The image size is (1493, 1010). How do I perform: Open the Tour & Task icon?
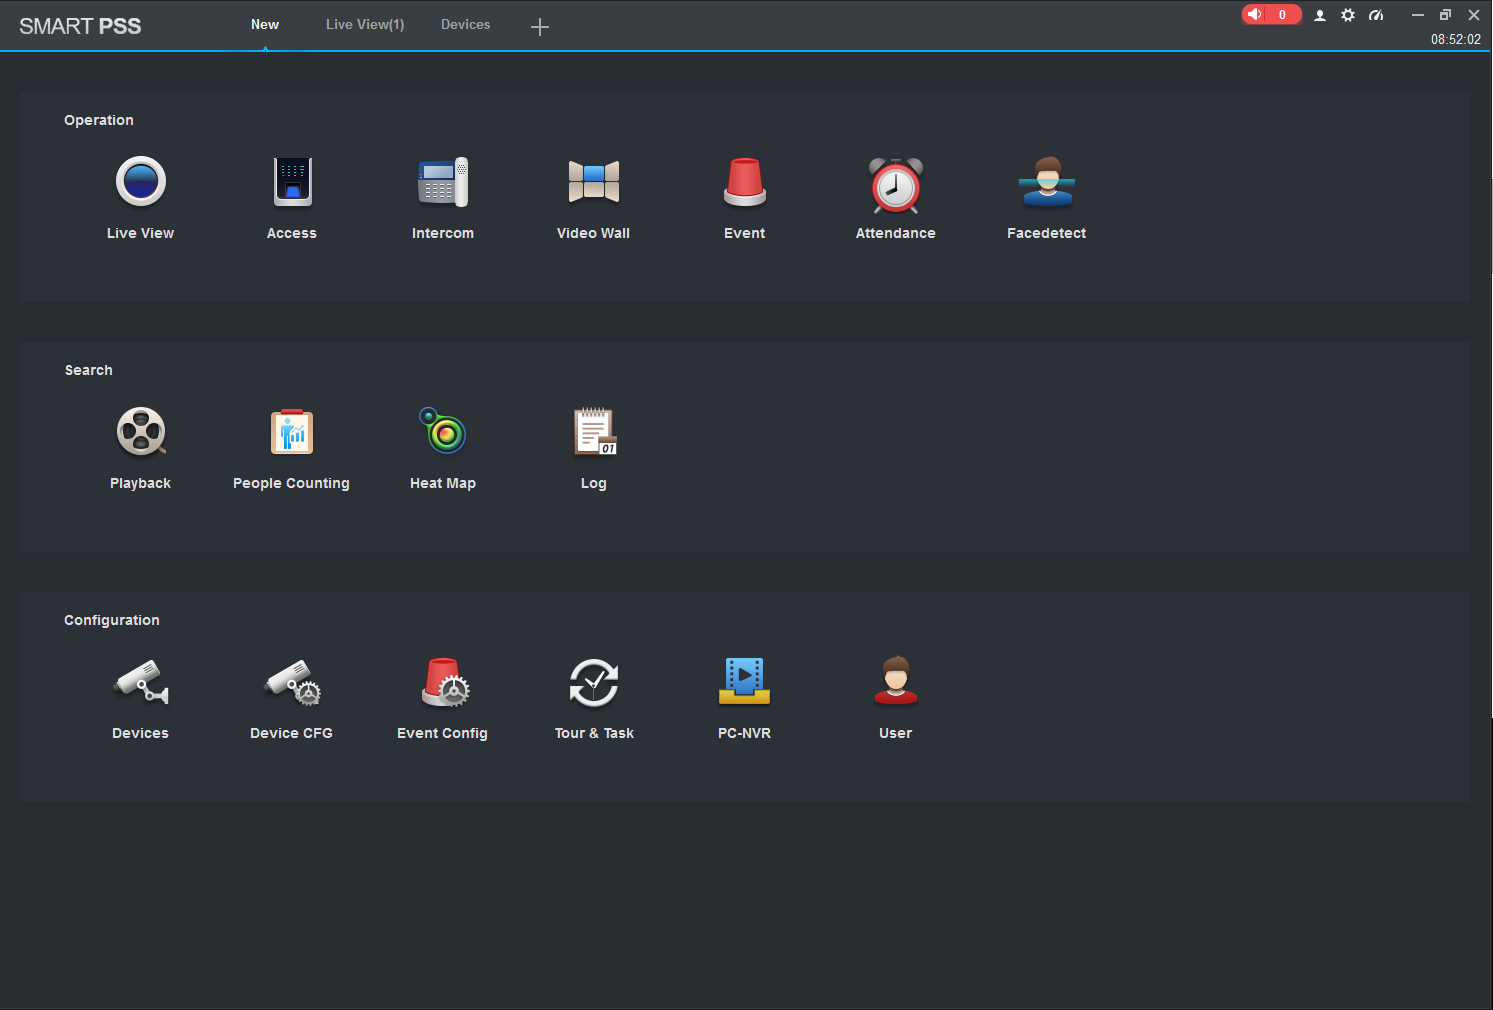pyautogui.click(x=594, y=682)
